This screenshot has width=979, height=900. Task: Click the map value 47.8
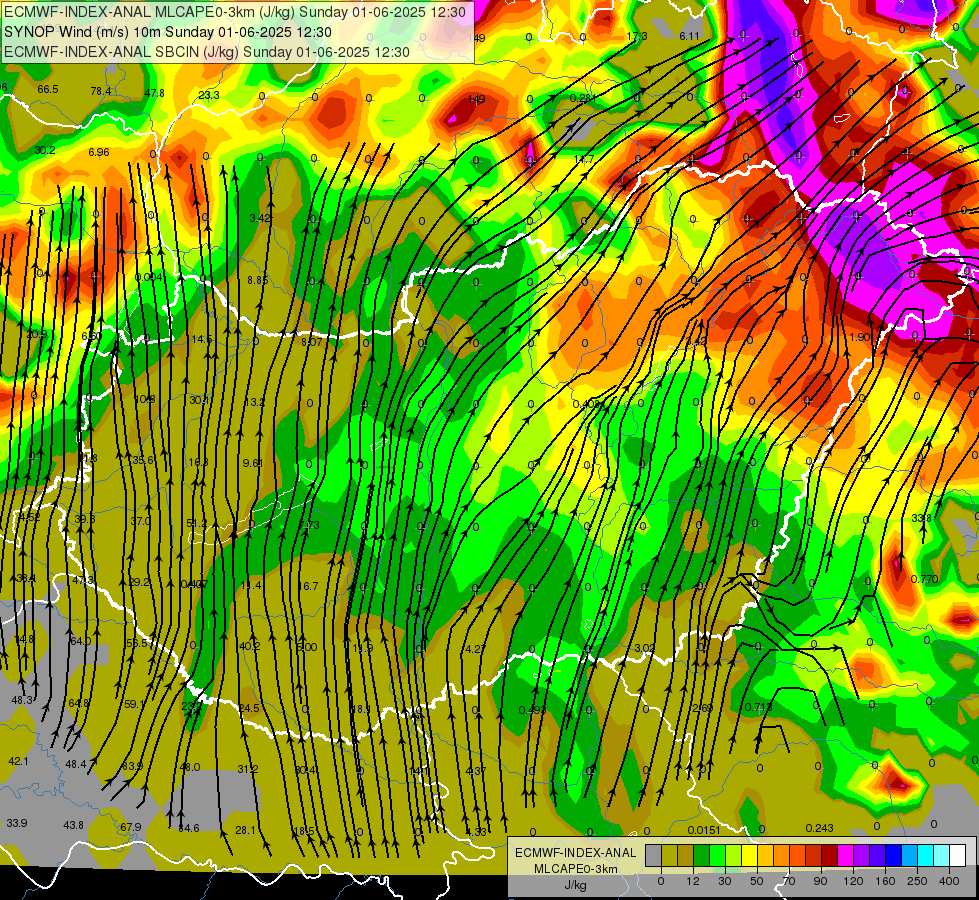(x=154, y=93)
